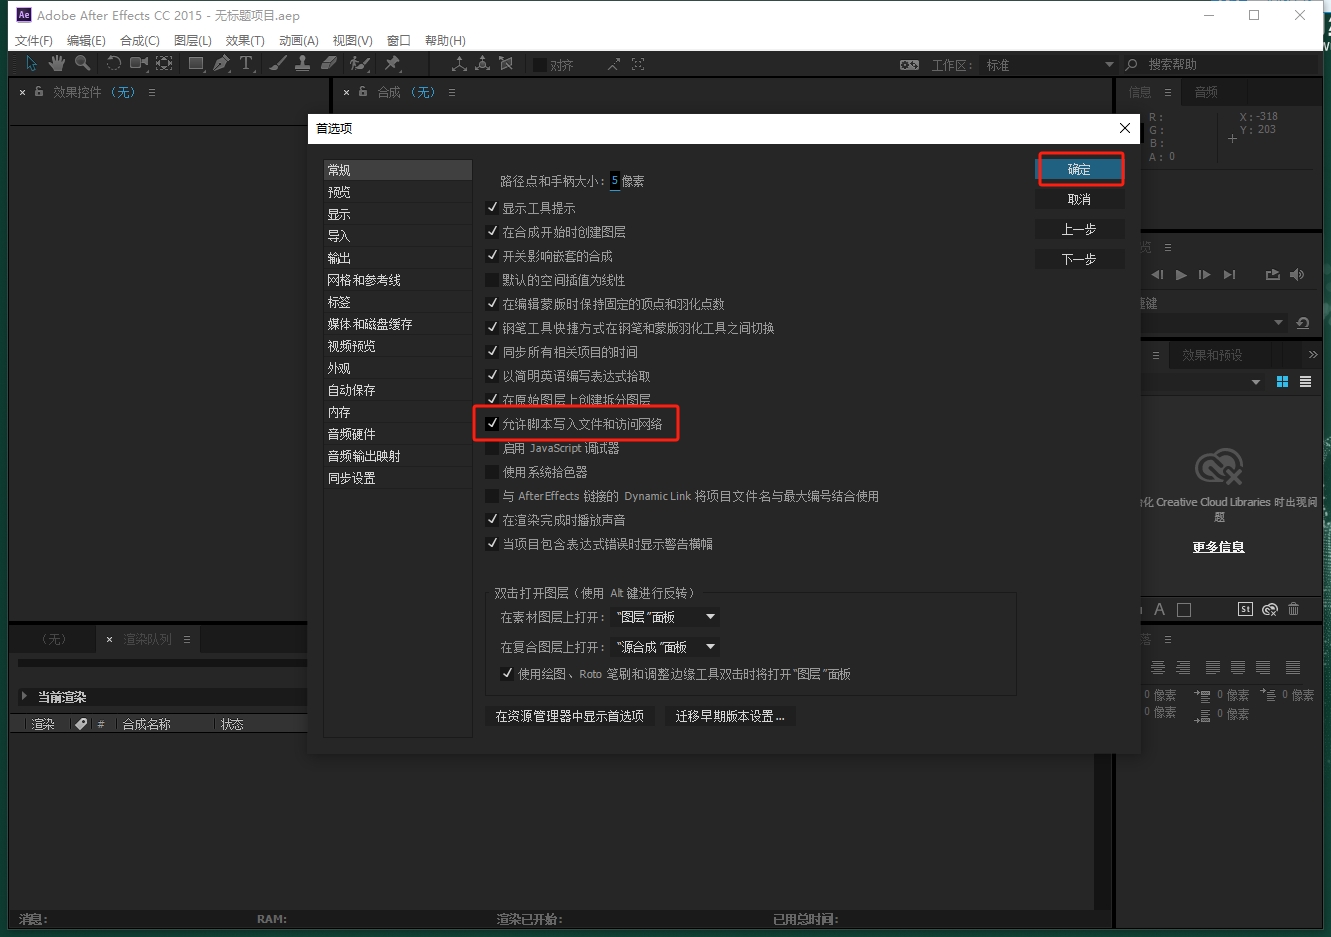Confirm preferences with 确定 button
This screenshot has width=1331, height=937.
tap(1079, 170)
